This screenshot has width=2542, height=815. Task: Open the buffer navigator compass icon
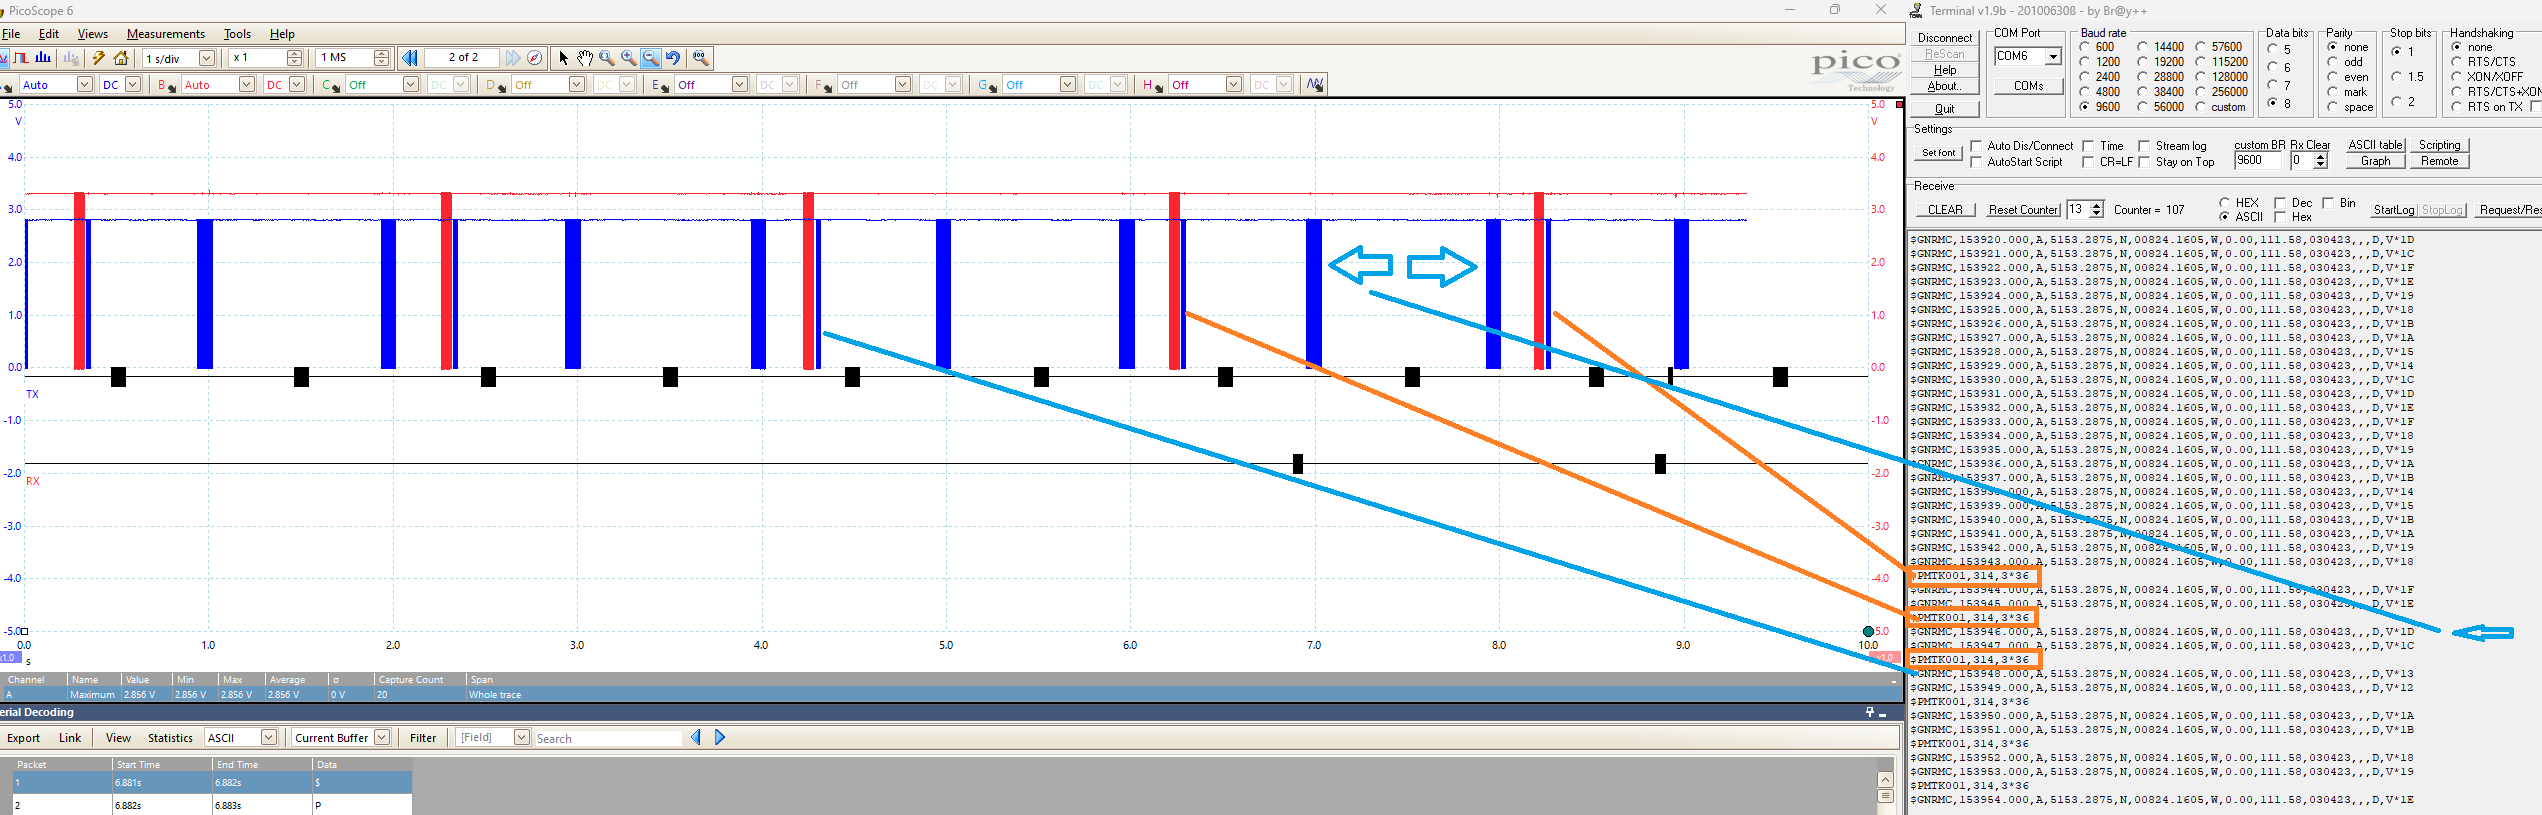click(x=534, y=58)
